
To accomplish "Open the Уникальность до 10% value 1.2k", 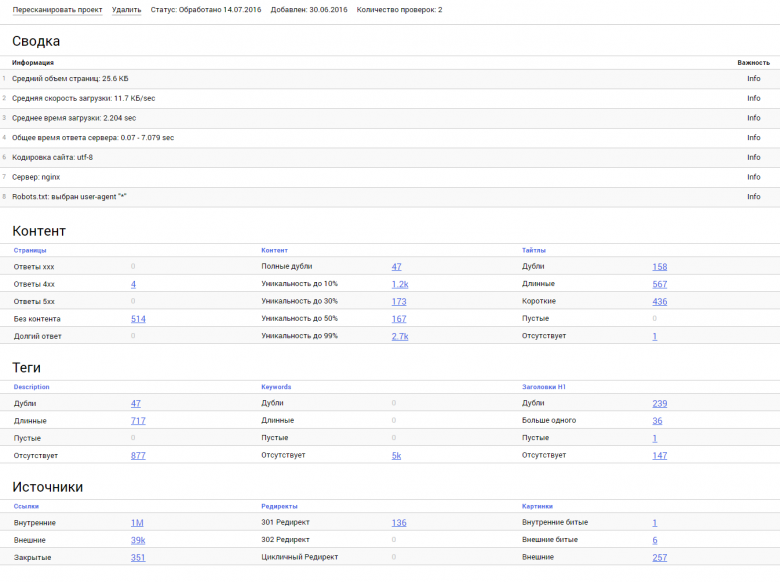I will (x=400, y=285).
